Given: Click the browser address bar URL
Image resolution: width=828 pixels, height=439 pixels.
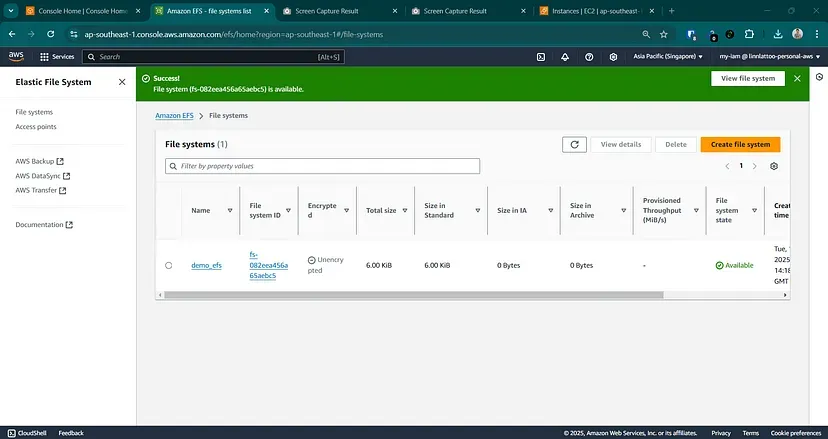Looking at the screenshot, I should click(233, 34).
